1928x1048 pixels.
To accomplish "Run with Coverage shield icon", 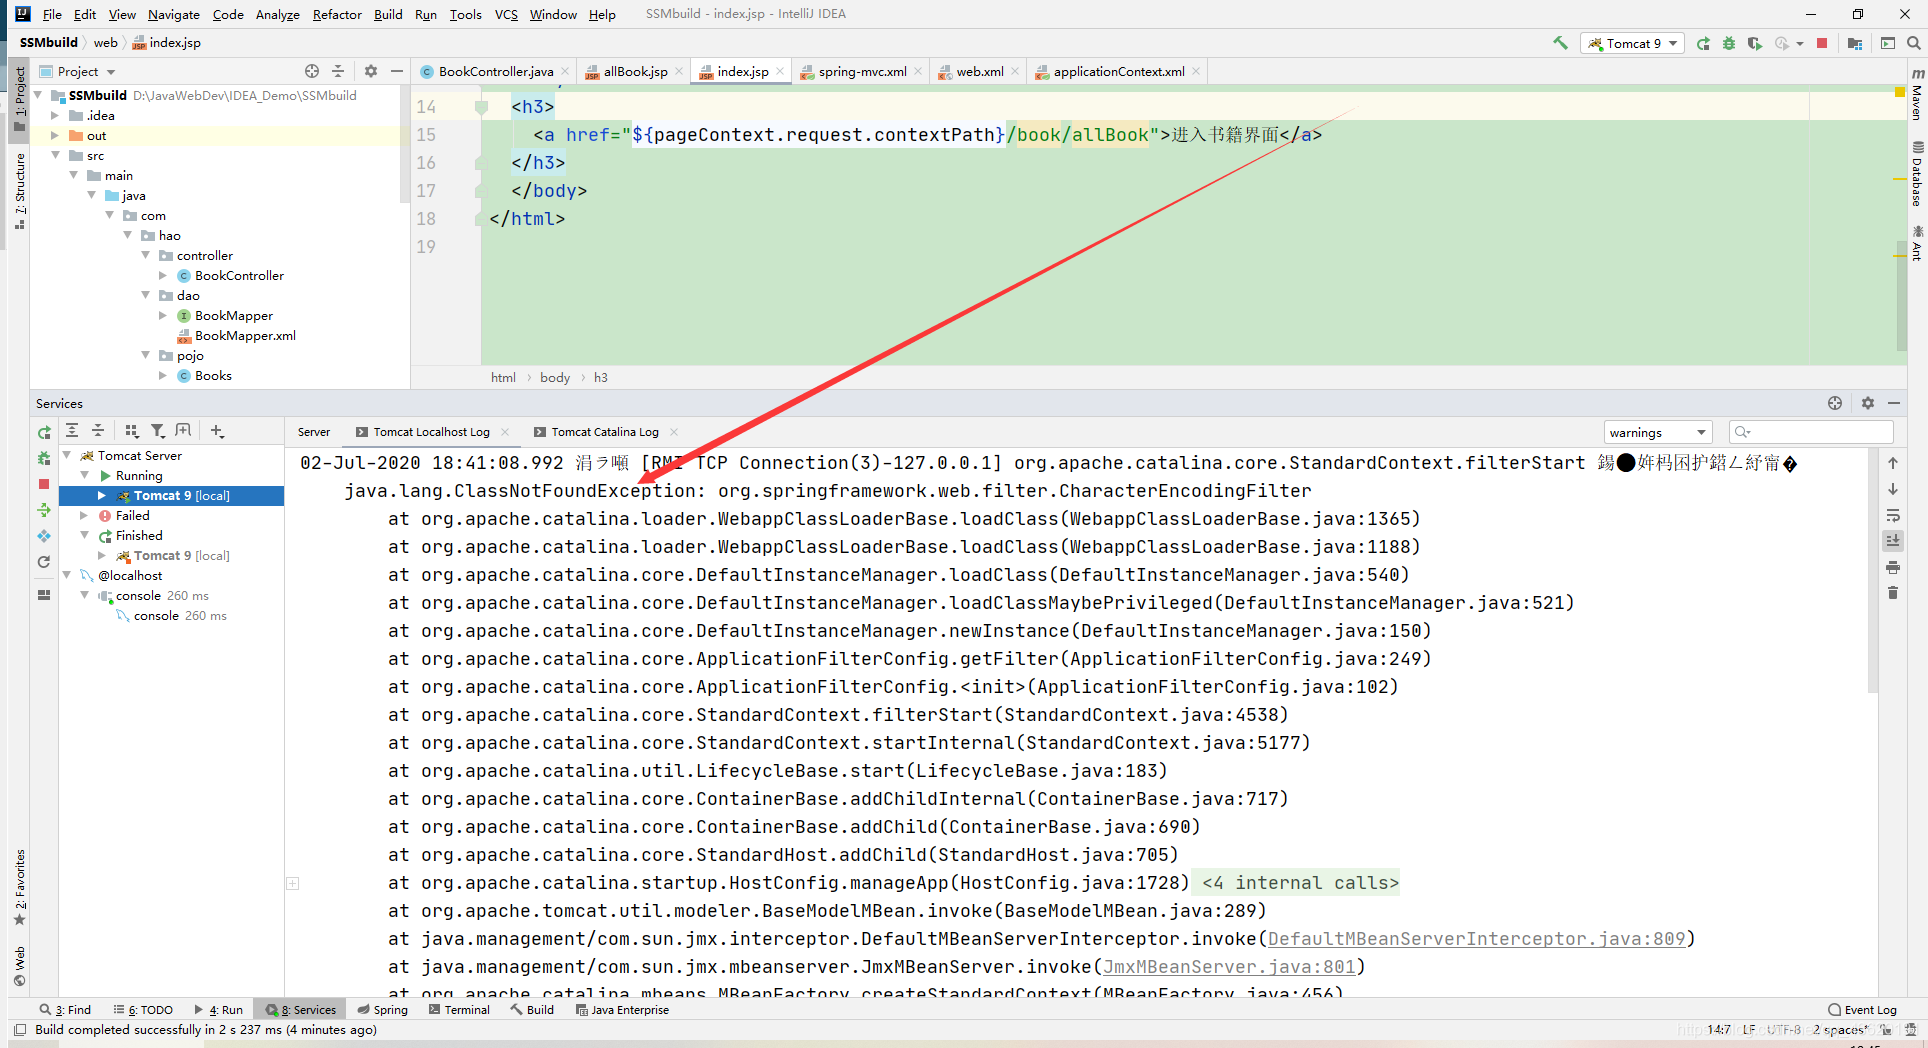I will click(1755, 43).
